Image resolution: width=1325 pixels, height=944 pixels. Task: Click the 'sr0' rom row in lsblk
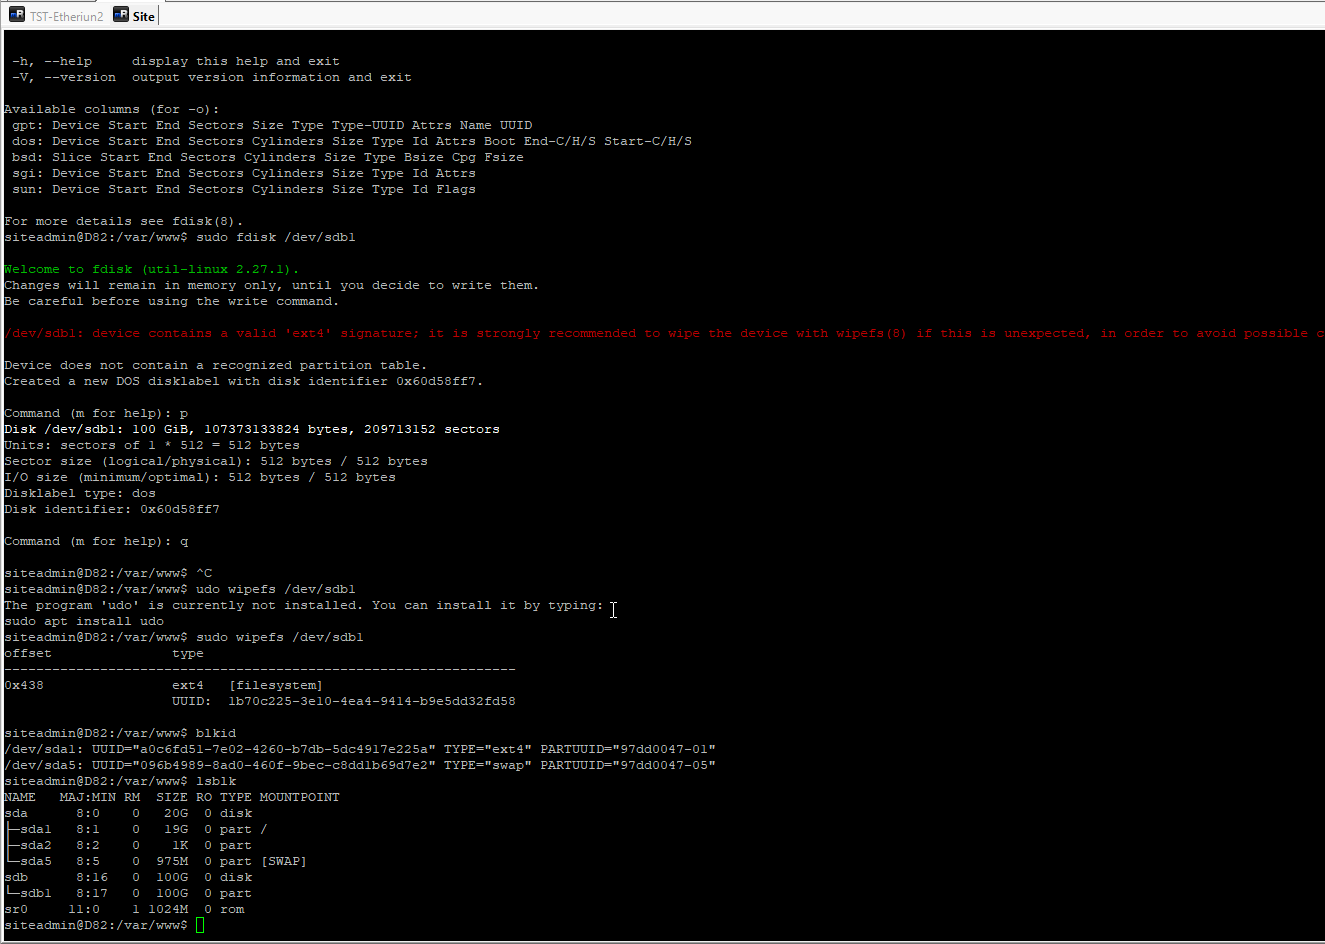pyautogui.click(x=124, y=909)
